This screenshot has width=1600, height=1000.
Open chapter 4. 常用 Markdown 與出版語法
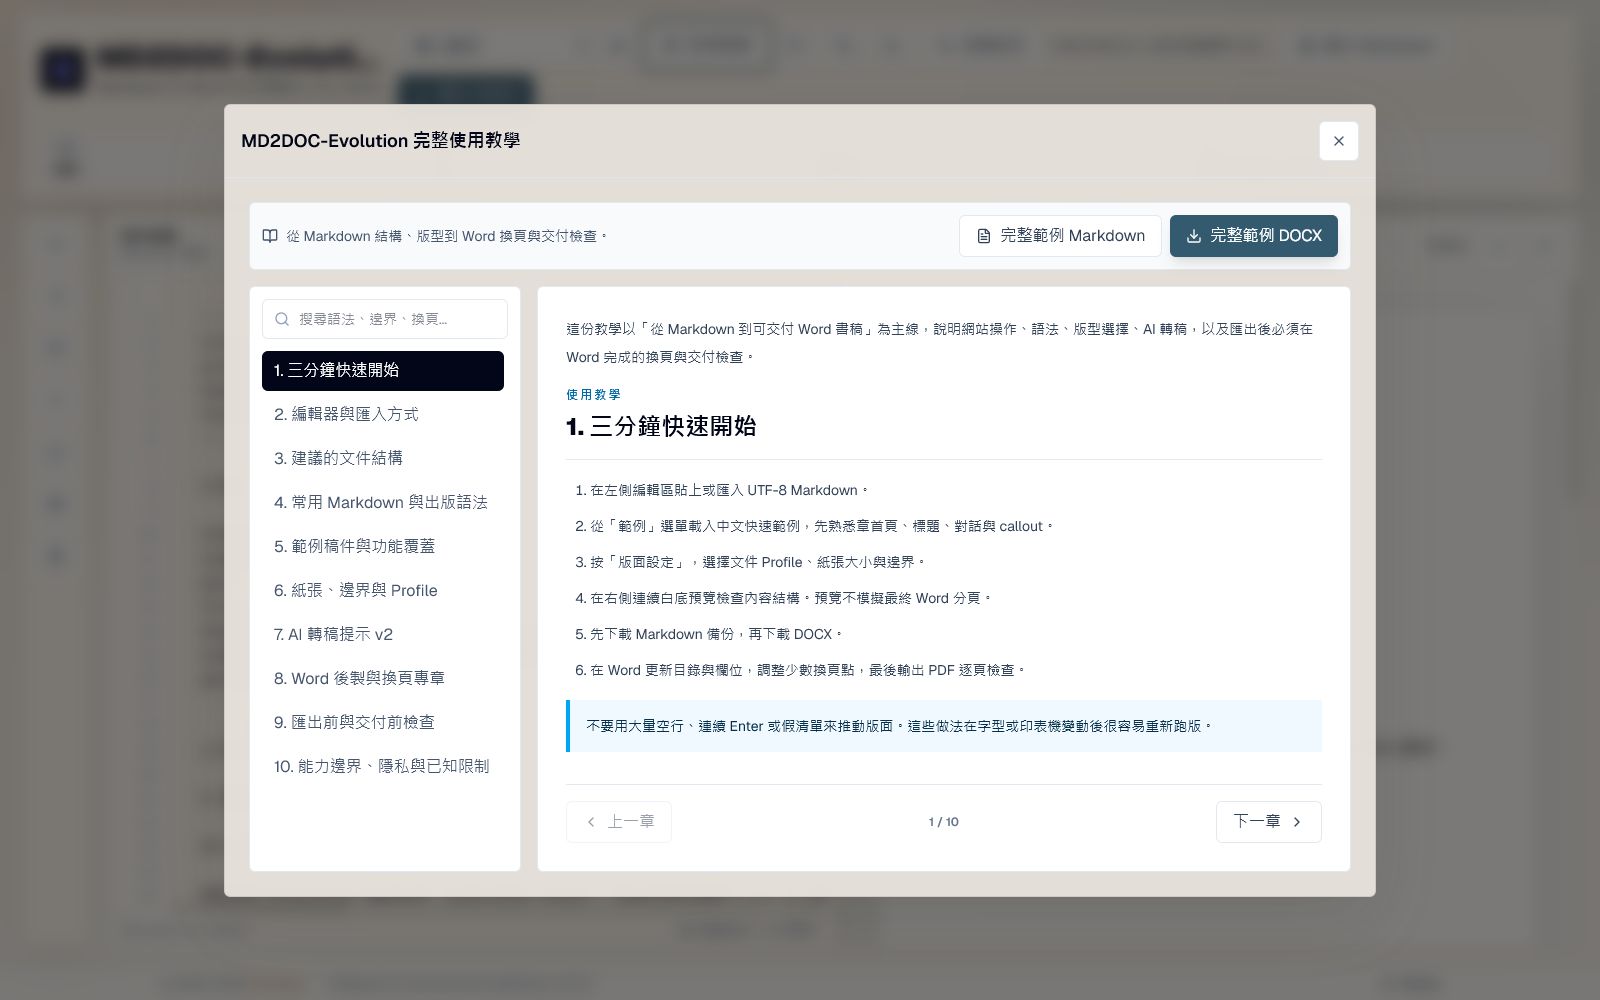(383, 502)
